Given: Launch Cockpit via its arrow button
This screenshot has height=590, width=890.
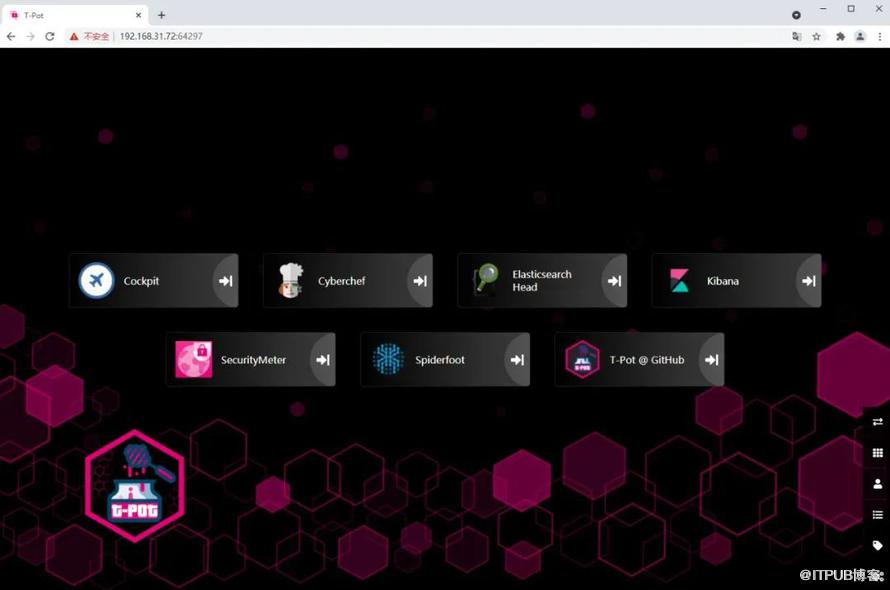Looking at the screenshot, I should [226, 281].
